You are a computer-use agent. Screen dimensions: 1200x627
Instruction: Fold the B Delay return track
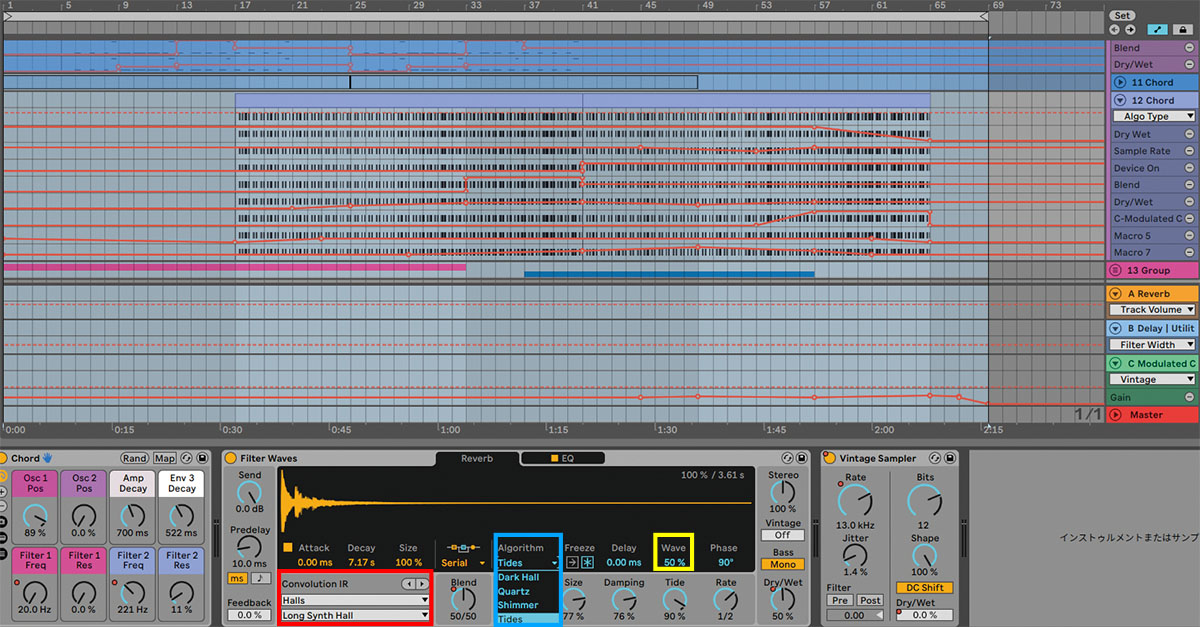(1116, 328)
